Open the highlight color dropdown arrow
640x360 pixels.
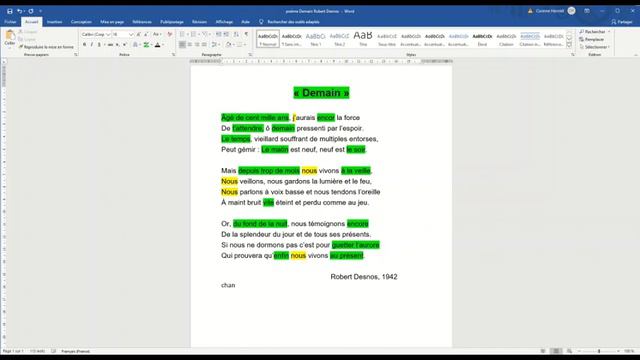coord(151,44)
